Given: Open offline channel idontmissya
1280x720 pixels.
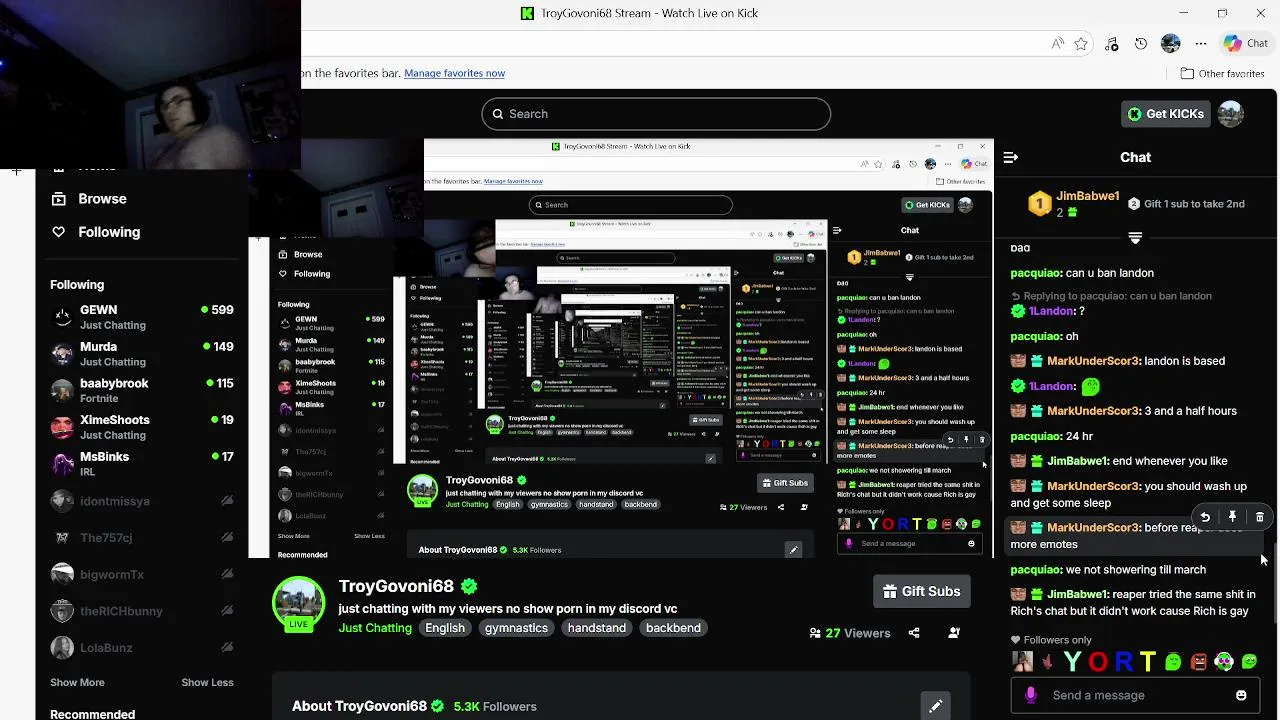Looking at the screenshot, I should 141,501.
